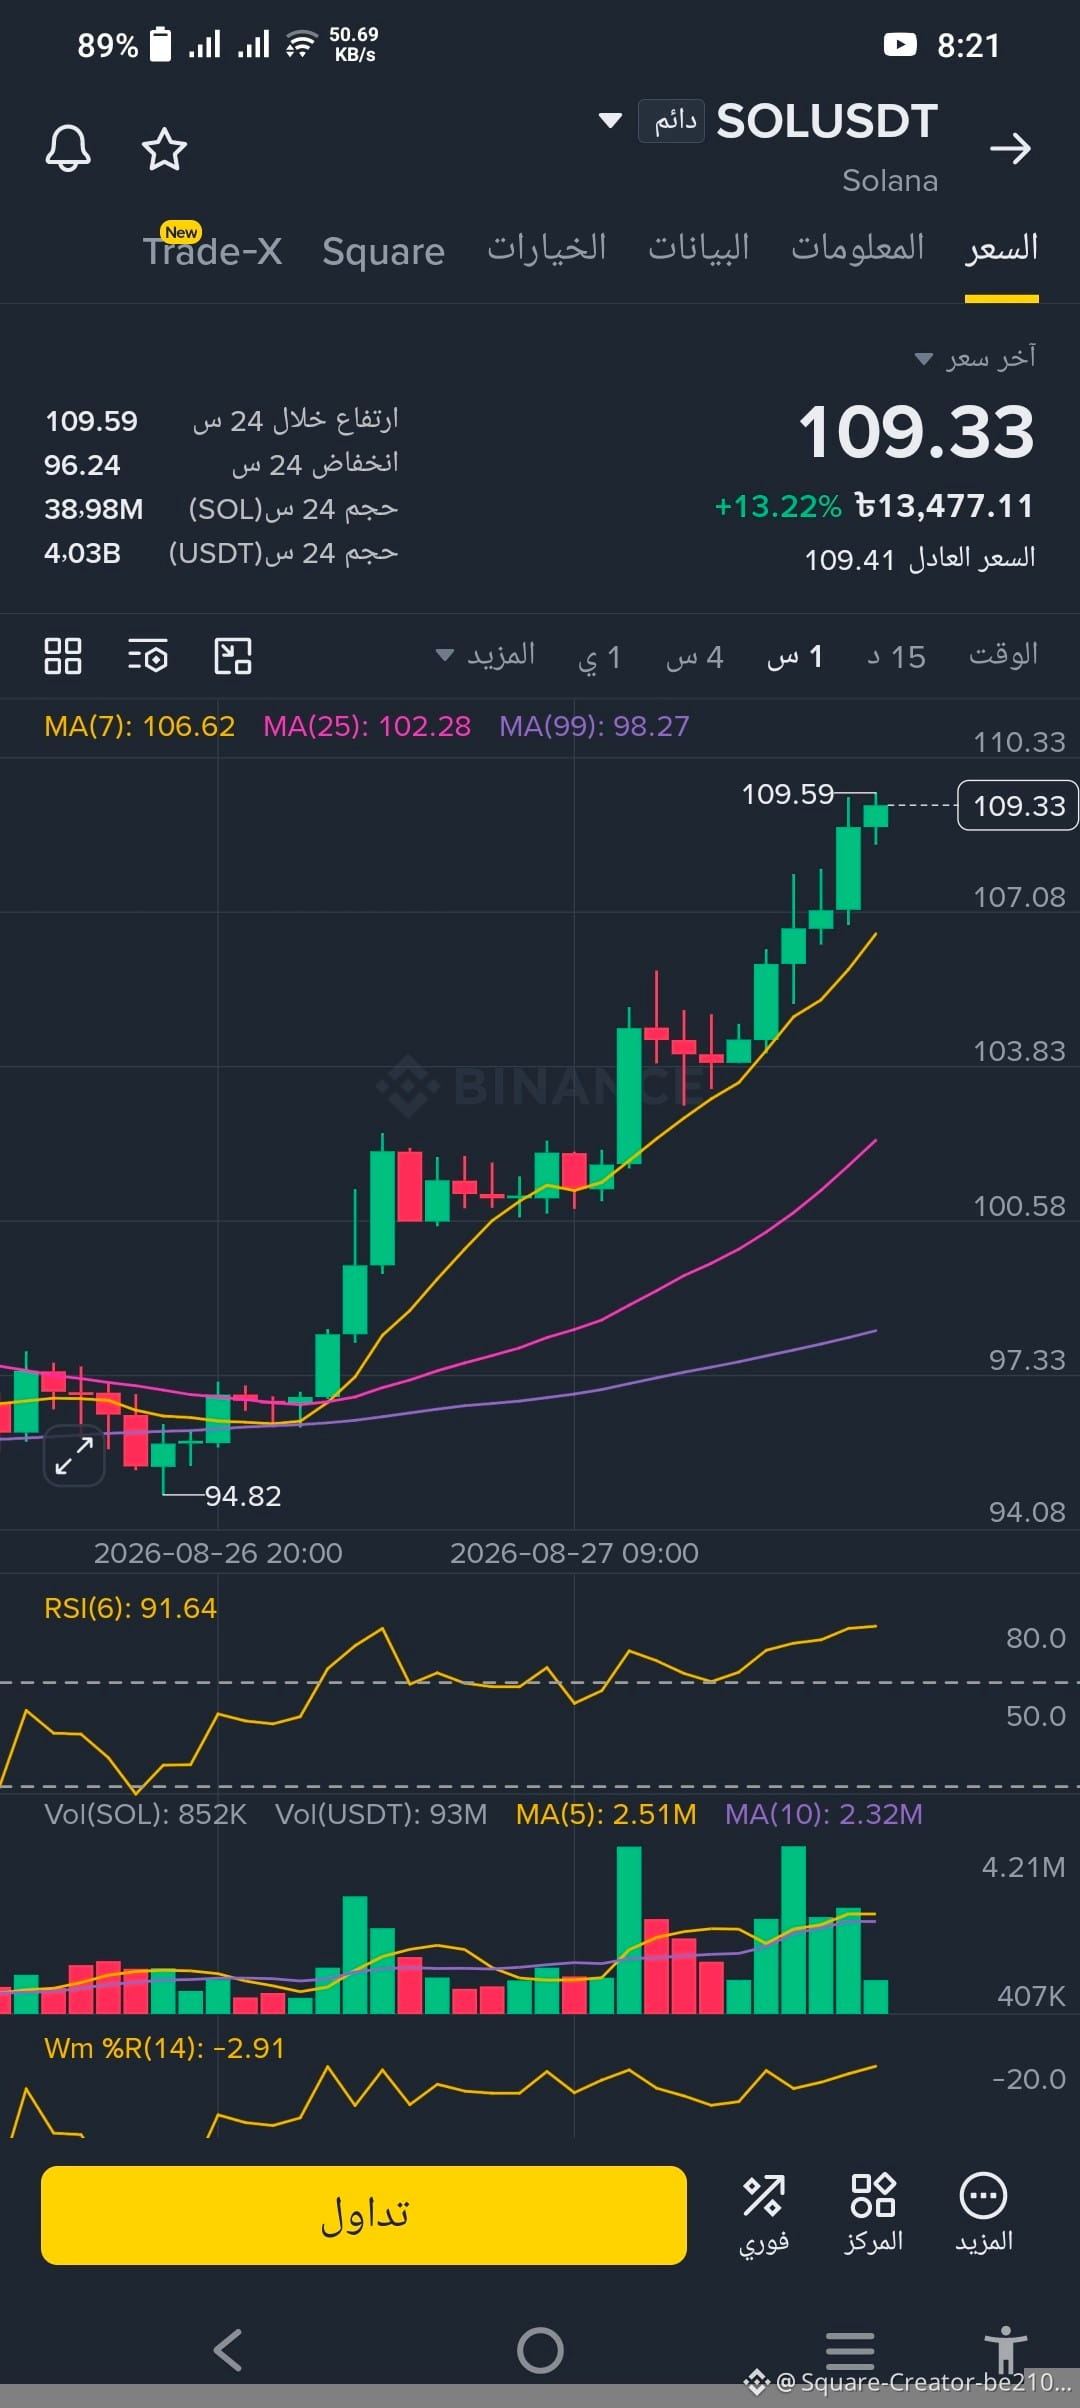Tap the volume MA(10): 2.32M label
1080x2408 pixels.
coord(824,1814)
